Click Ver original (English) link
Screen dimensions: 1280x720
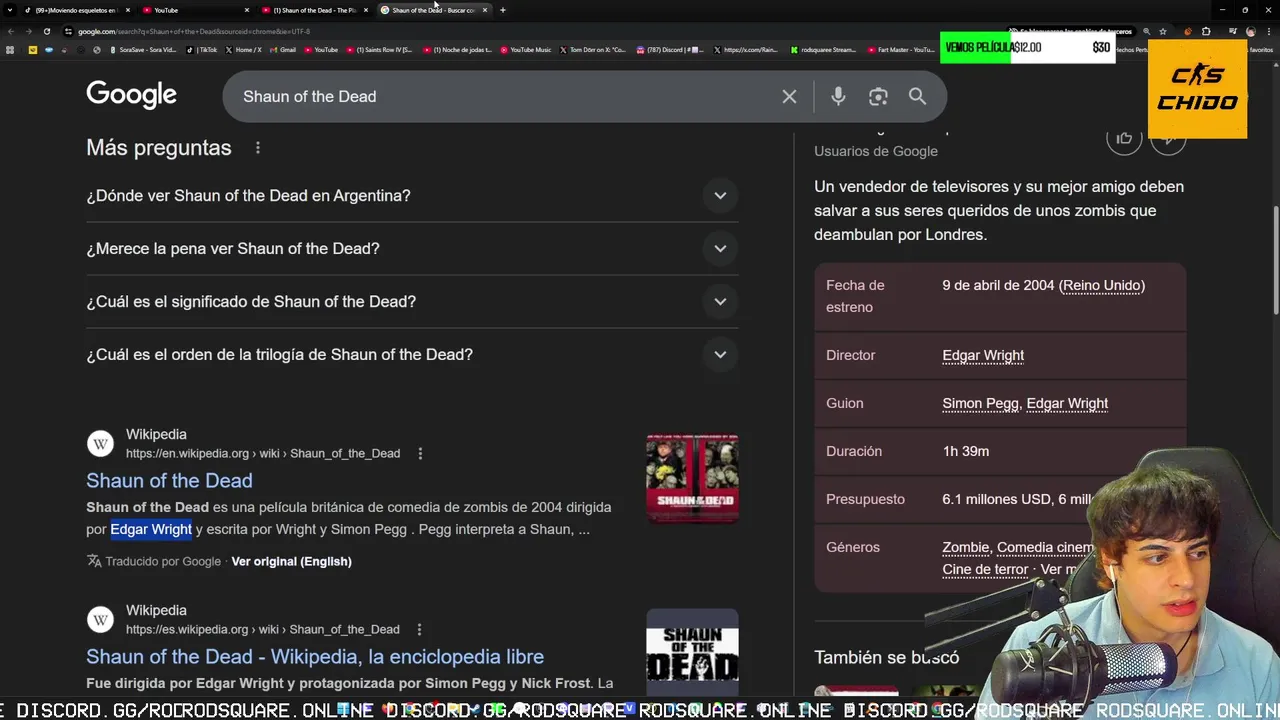[x=291, y=561]
